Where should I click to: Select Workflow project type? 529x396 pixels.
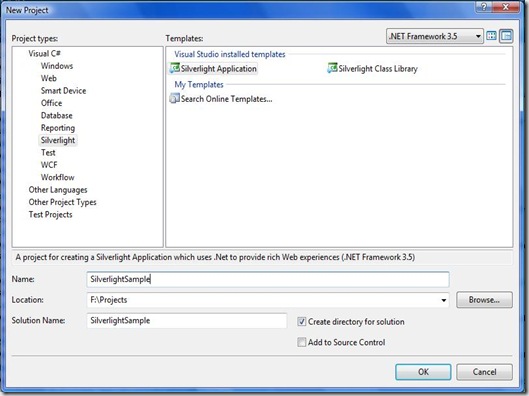click(58, 177)
